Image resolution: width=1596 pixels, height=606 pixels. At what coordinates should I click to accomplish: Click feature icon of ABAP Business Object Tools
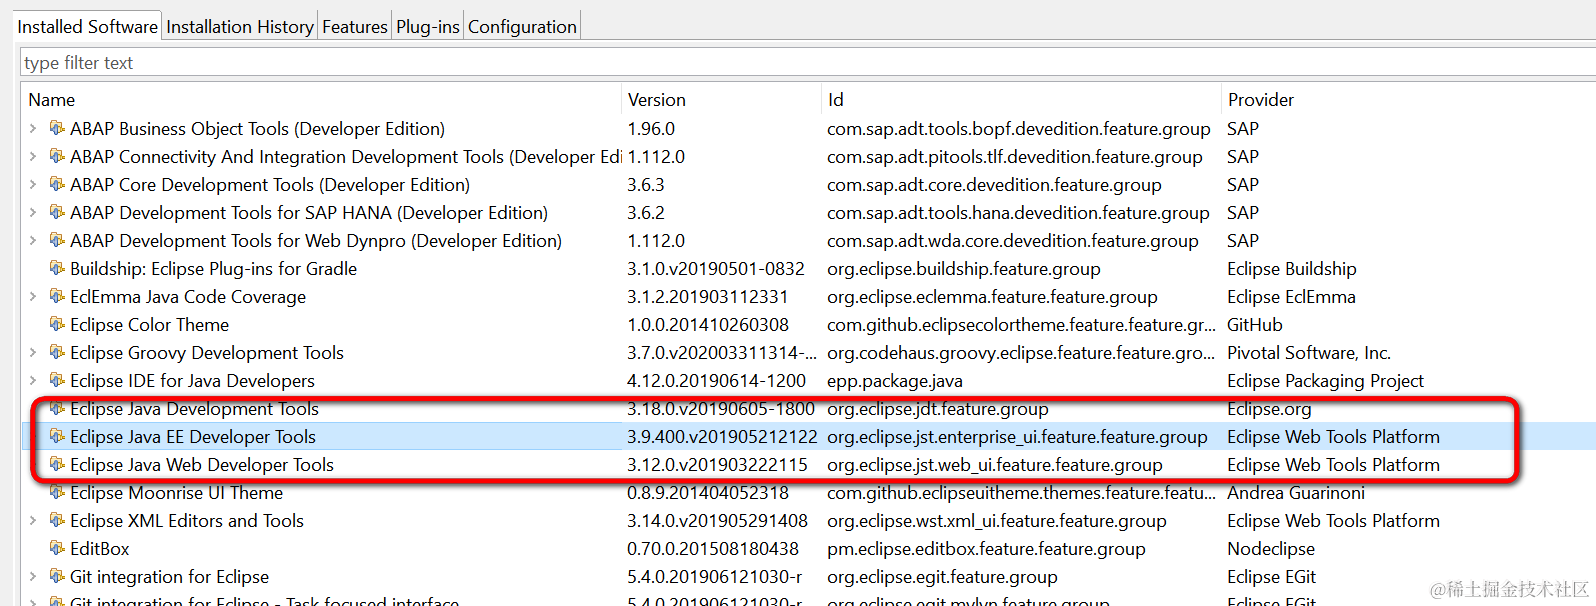click(x=57, y=128)
